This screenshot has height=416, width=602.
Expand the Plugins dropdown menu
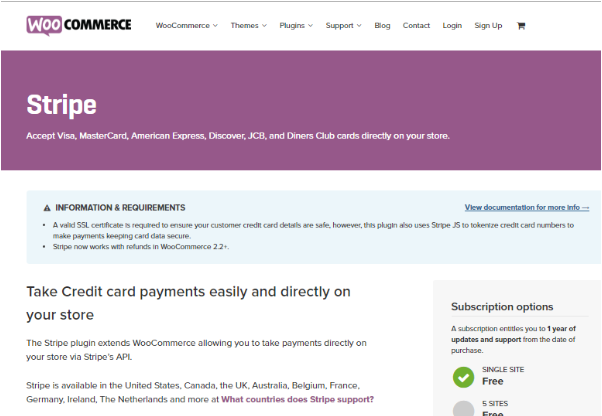[x=296, y=26]
